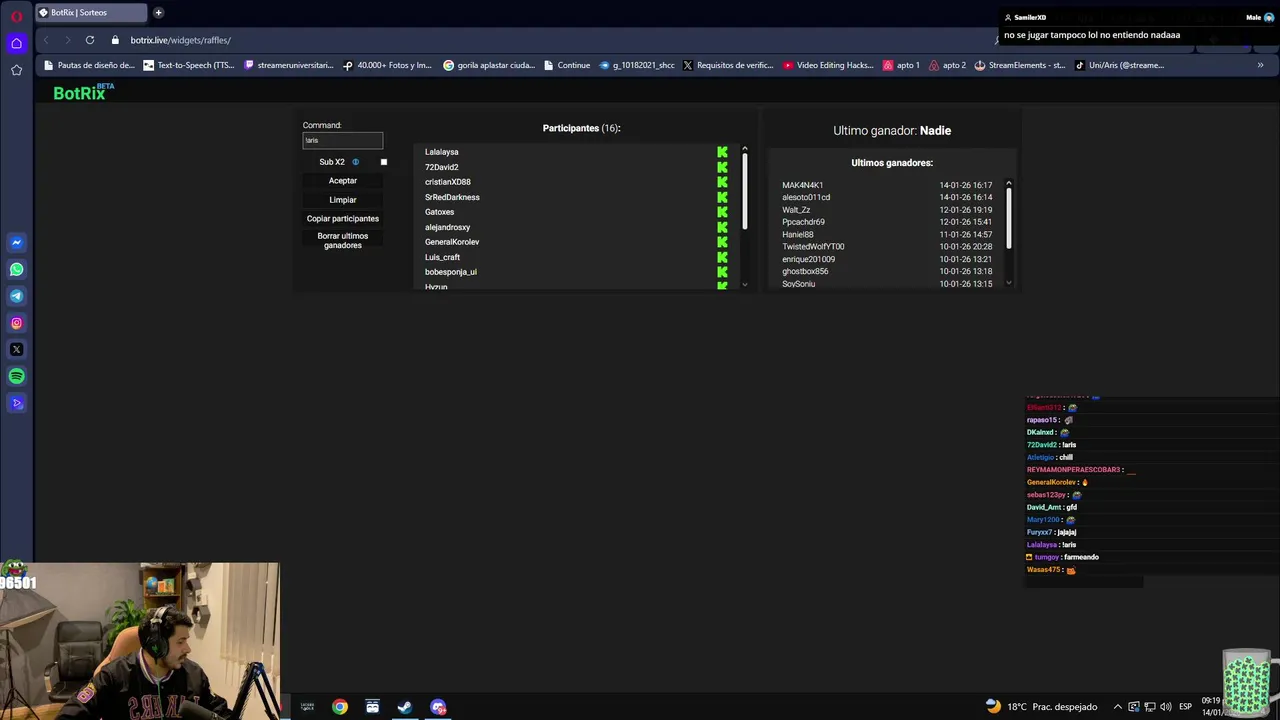
Task: Click past winner MAK4N4K1
Action: pos(802,185)
